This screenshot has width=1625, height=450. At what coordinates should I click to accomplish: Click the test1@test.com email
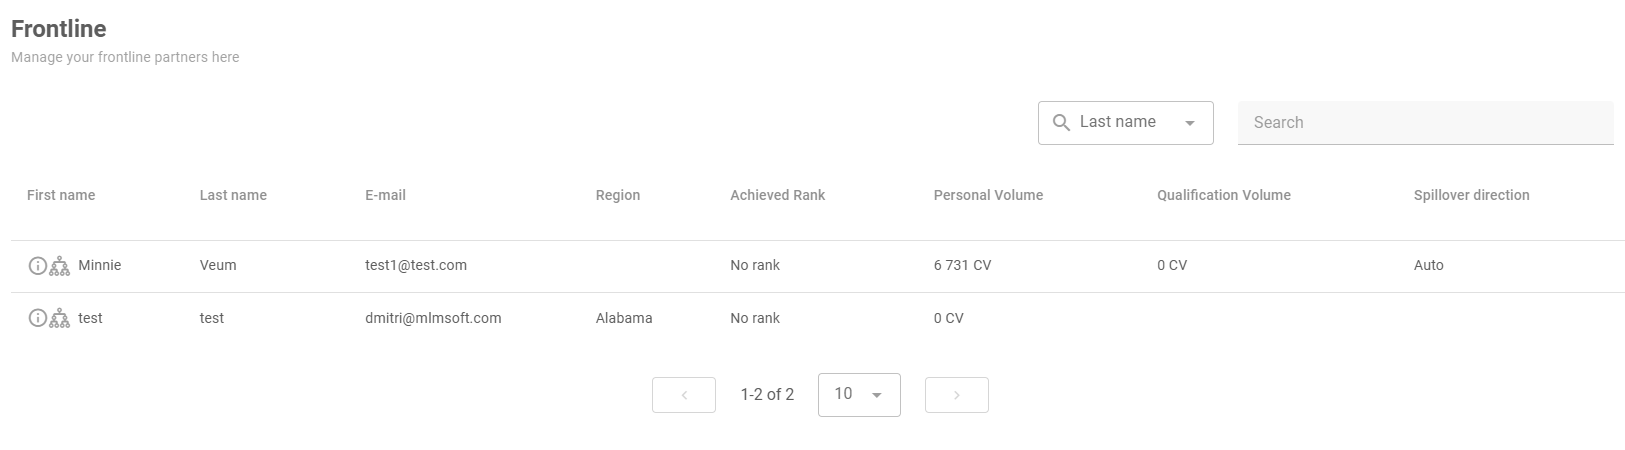pyautogui.click(x=416, y=266)
